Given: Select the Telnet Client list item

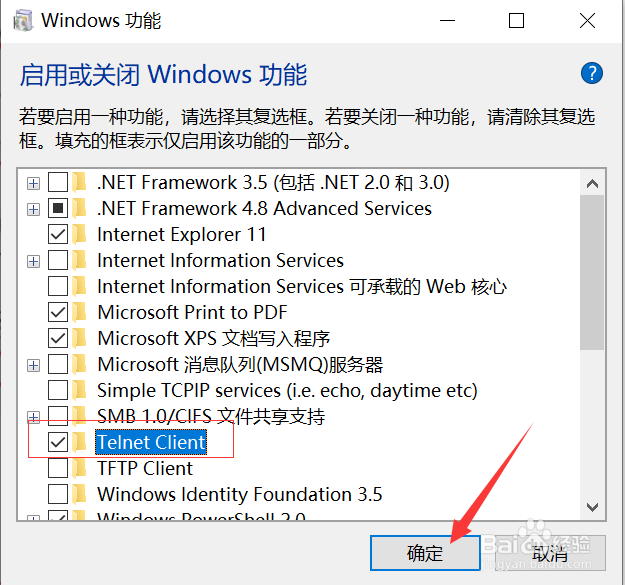Looking at the screenshot, I should click(x=151, y=442).
